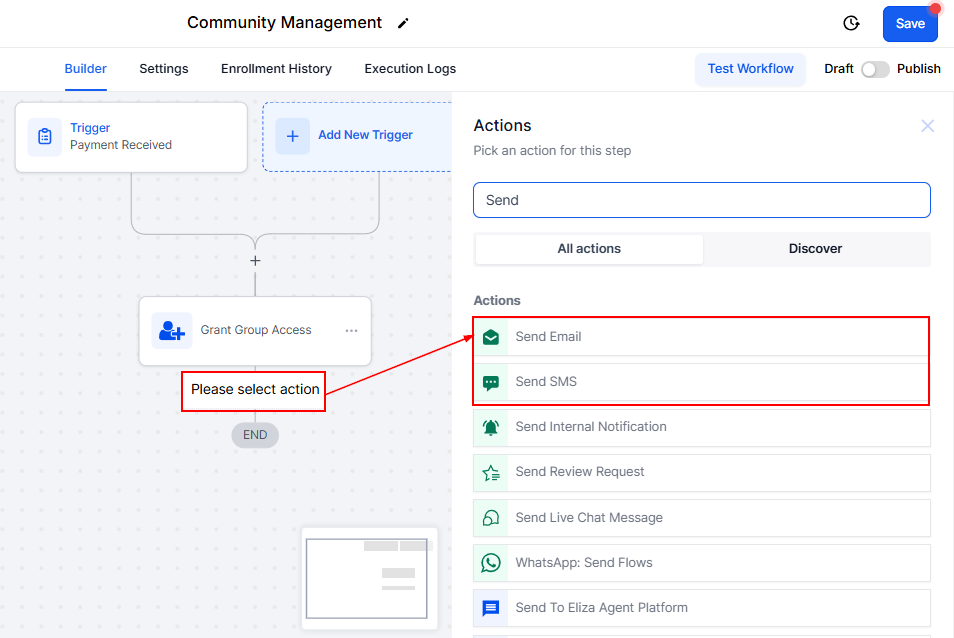This screenshot has width=954, height=638.
Task: Open the Settings tab
Action: [x=164, y=69]
